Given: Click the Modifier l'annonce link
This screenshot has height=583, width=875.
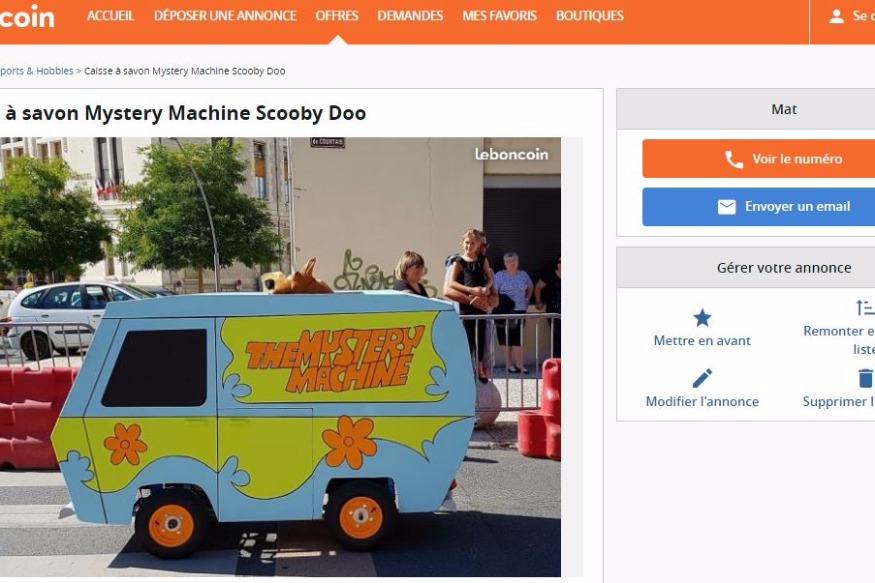Looking at the screenshot, I should click(702, 402).
